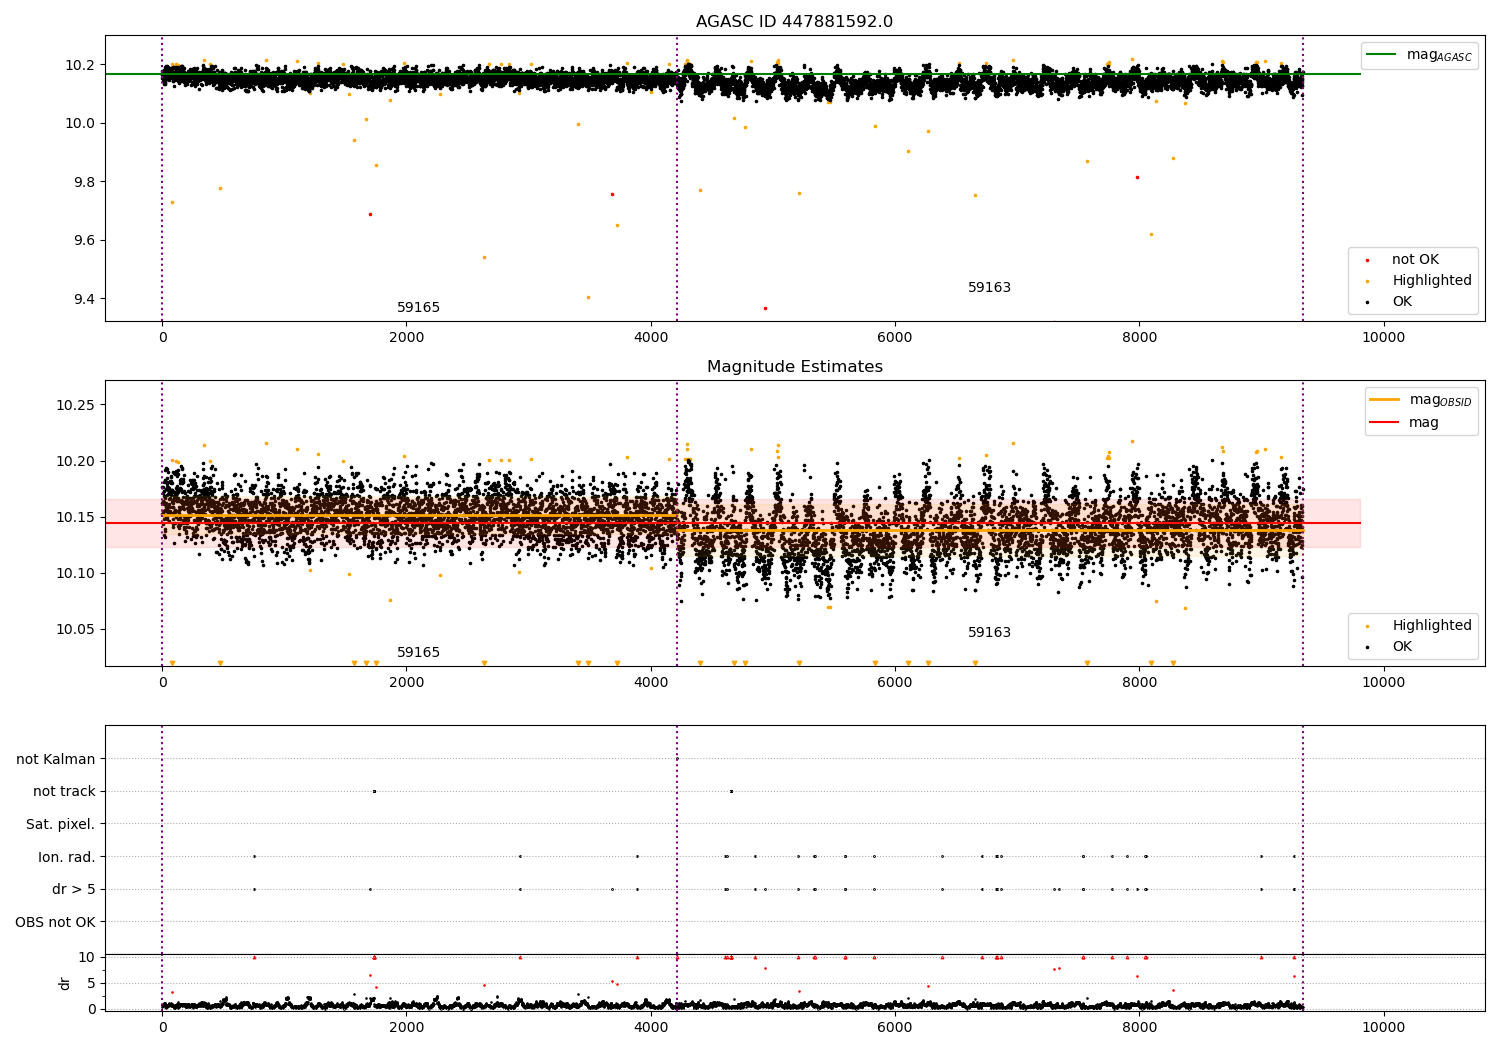The height and width of the screenshot is (1050, 1500).
Task: Click the "5" tick on the dr axis
Action: (91, 983)
